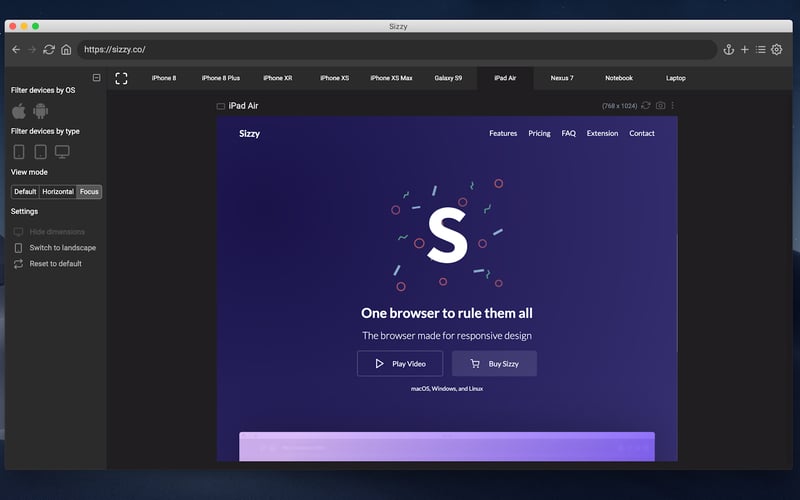The height and width of the screenshot is (500, 800).
Task: Go back using the back arrow
Action: click(16, 49)
